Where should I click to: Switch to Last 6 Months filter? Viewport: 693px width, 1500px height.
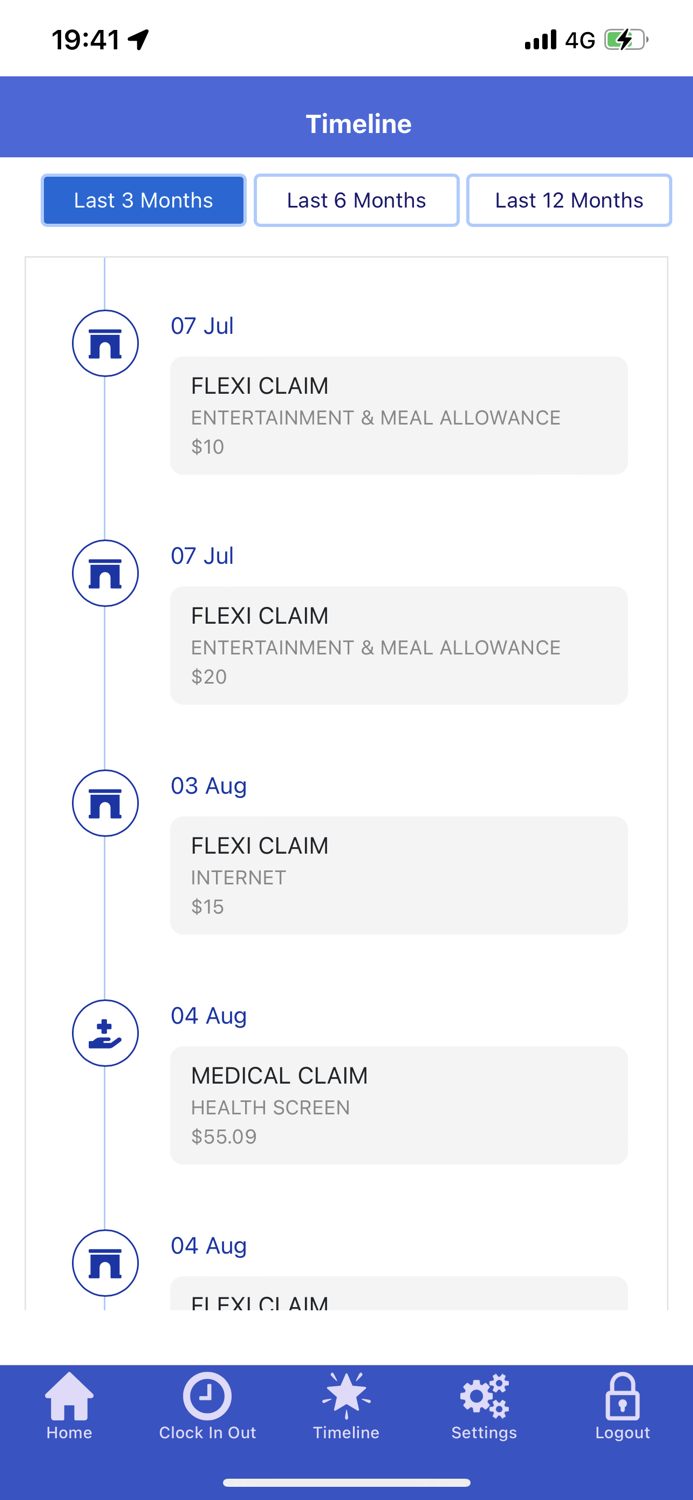pos(356,200)
